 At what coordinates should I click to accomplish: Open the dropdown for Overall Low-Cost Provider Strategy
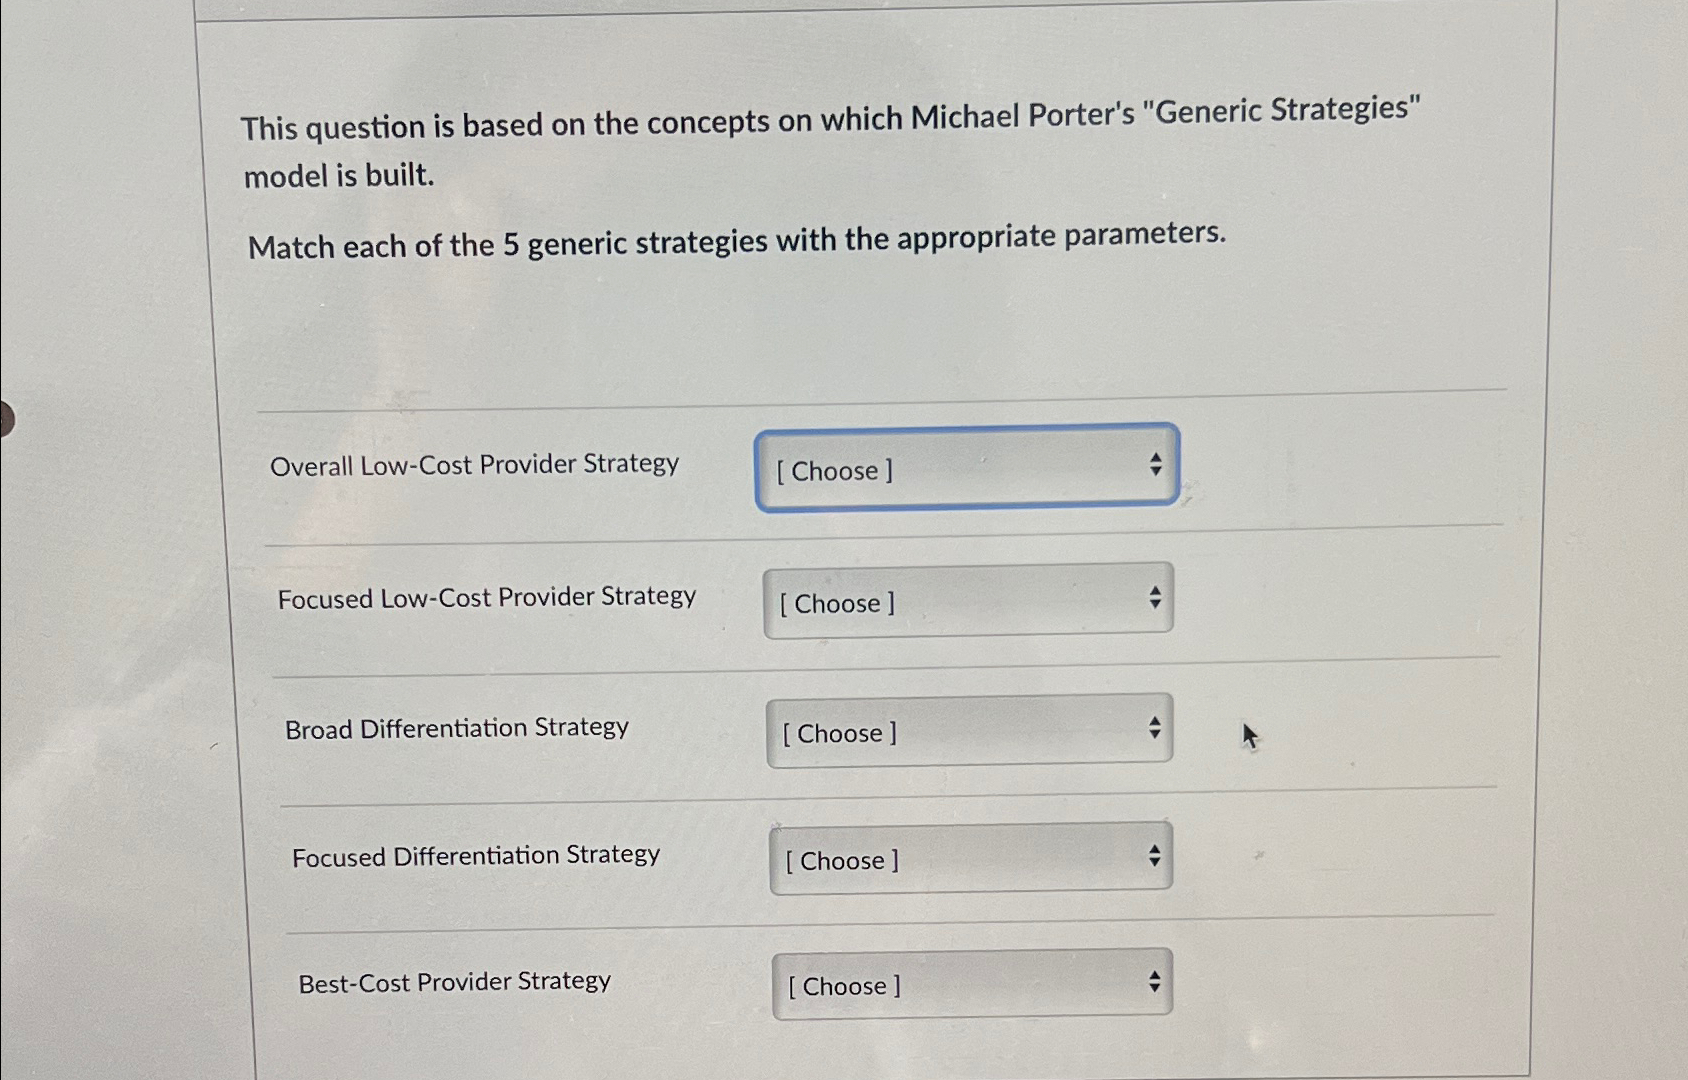965,468
